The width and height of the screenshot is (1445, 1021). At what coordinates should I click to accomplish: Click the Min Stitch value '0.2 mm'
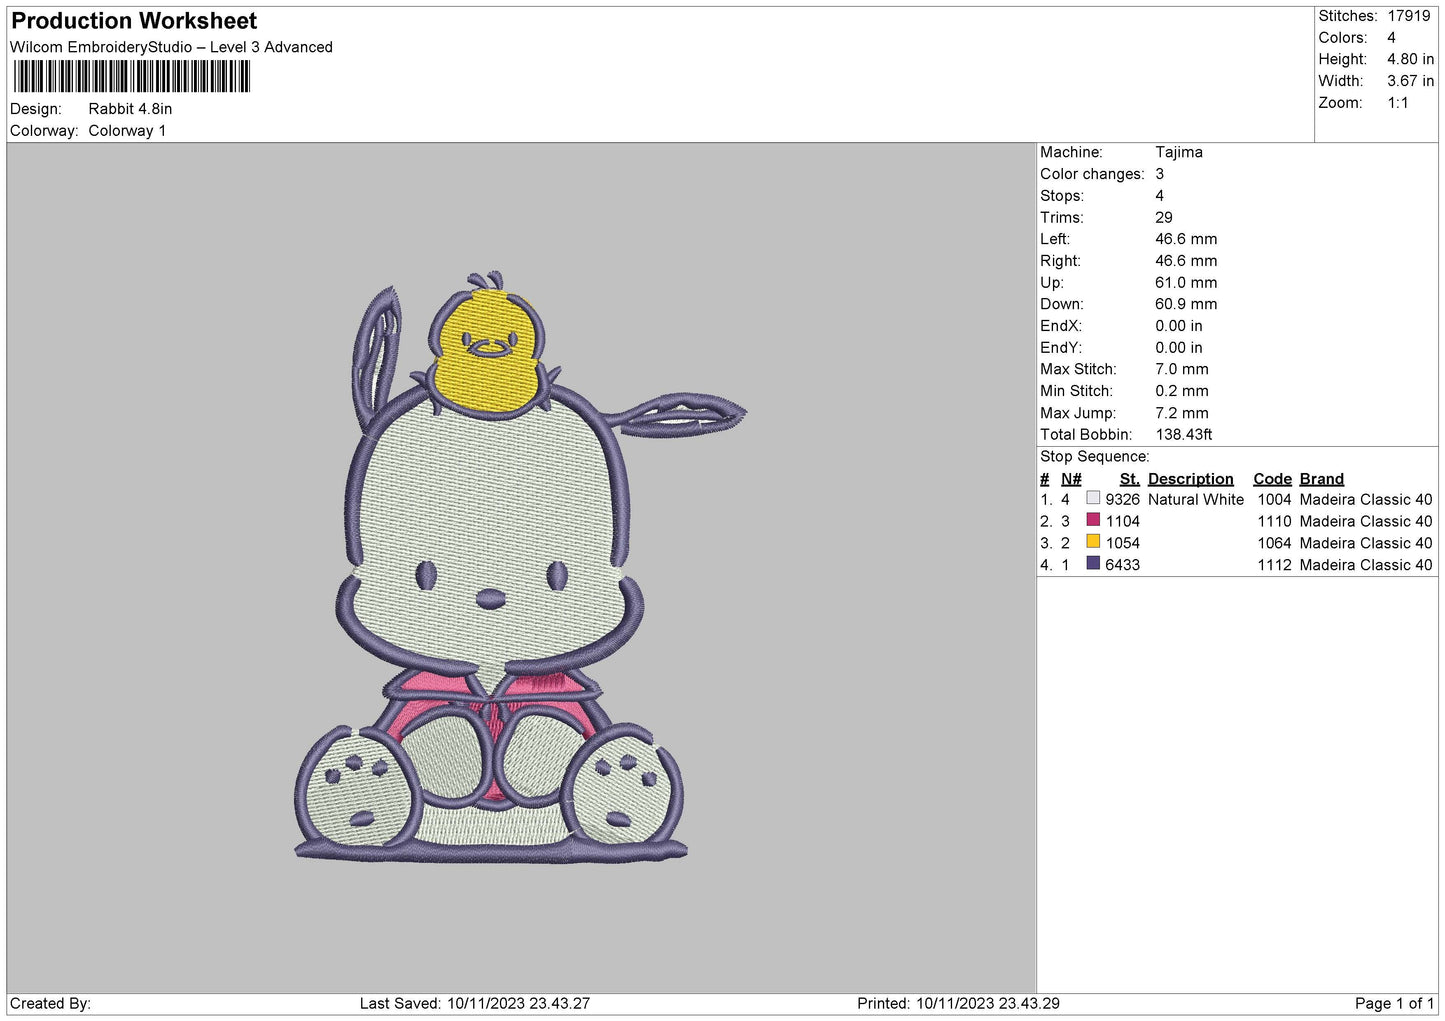[1182, 391]
